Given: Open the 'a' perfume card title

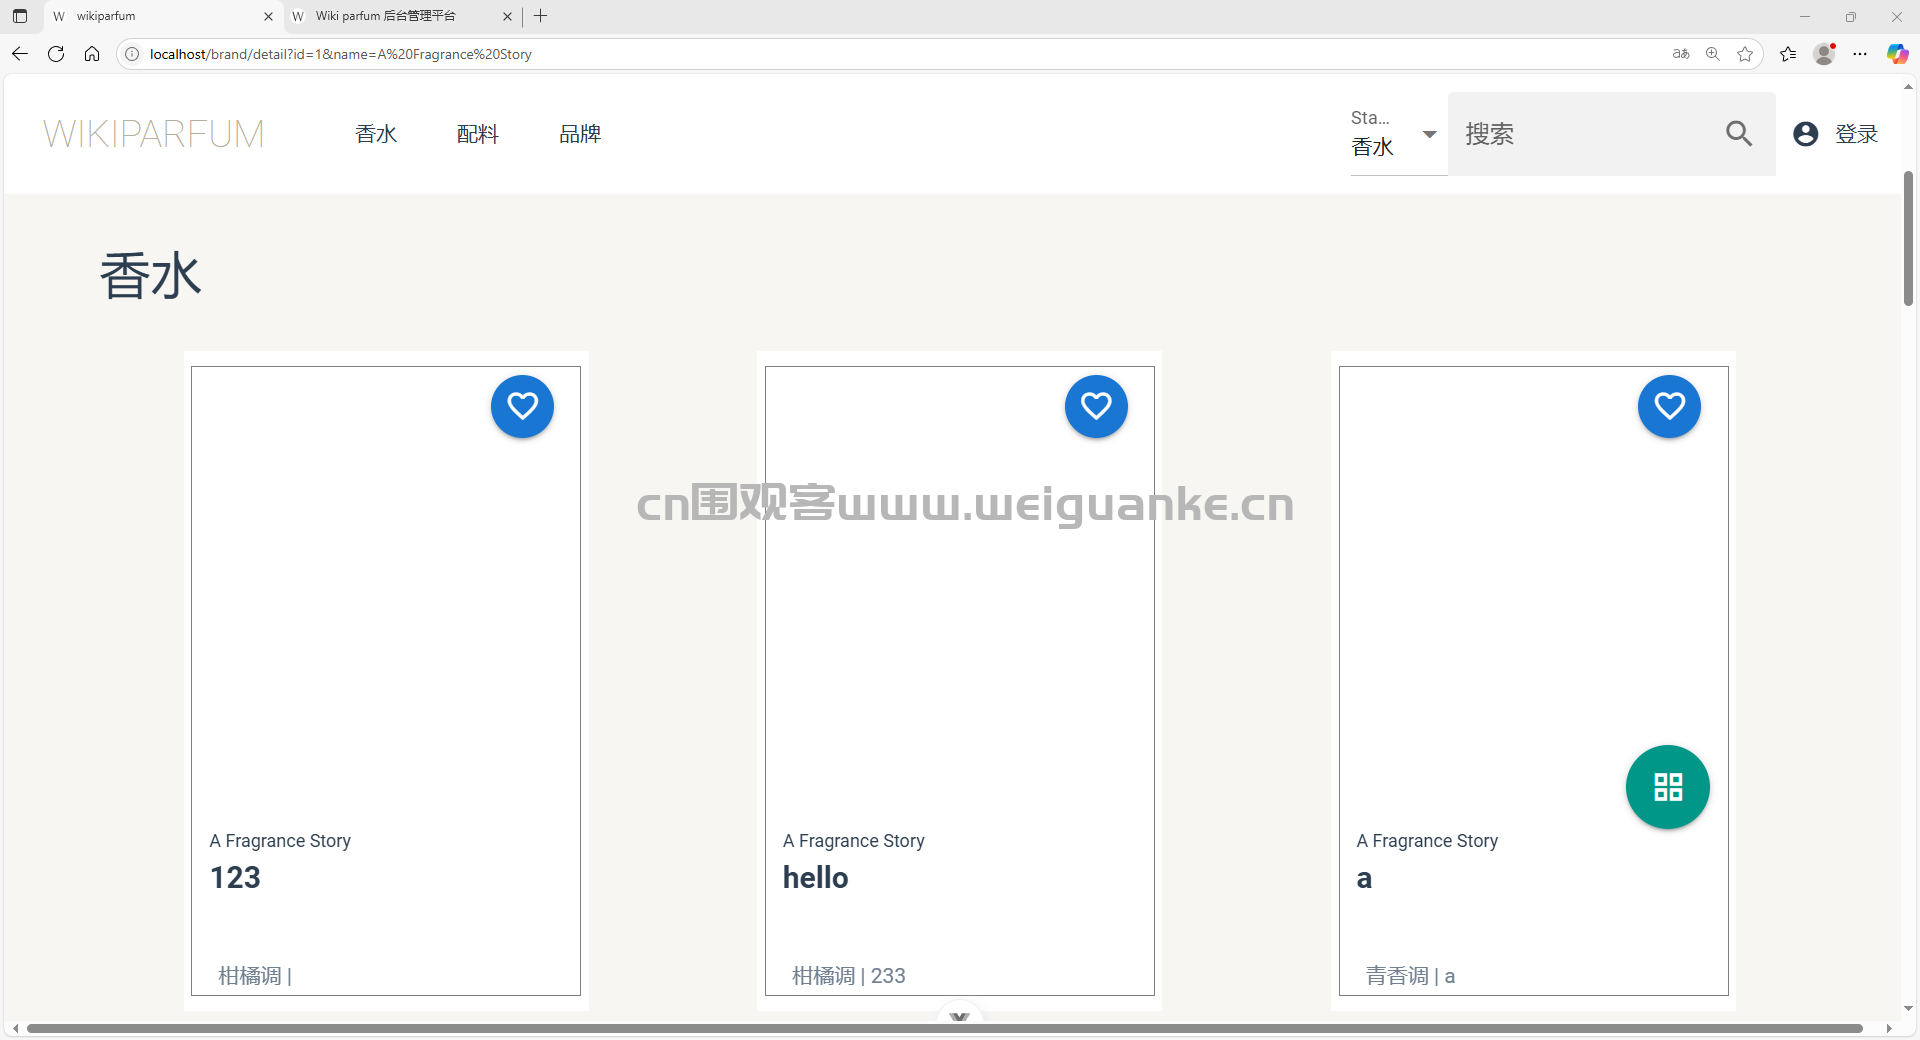Looking at the screenshot, I should [1364, 879].
